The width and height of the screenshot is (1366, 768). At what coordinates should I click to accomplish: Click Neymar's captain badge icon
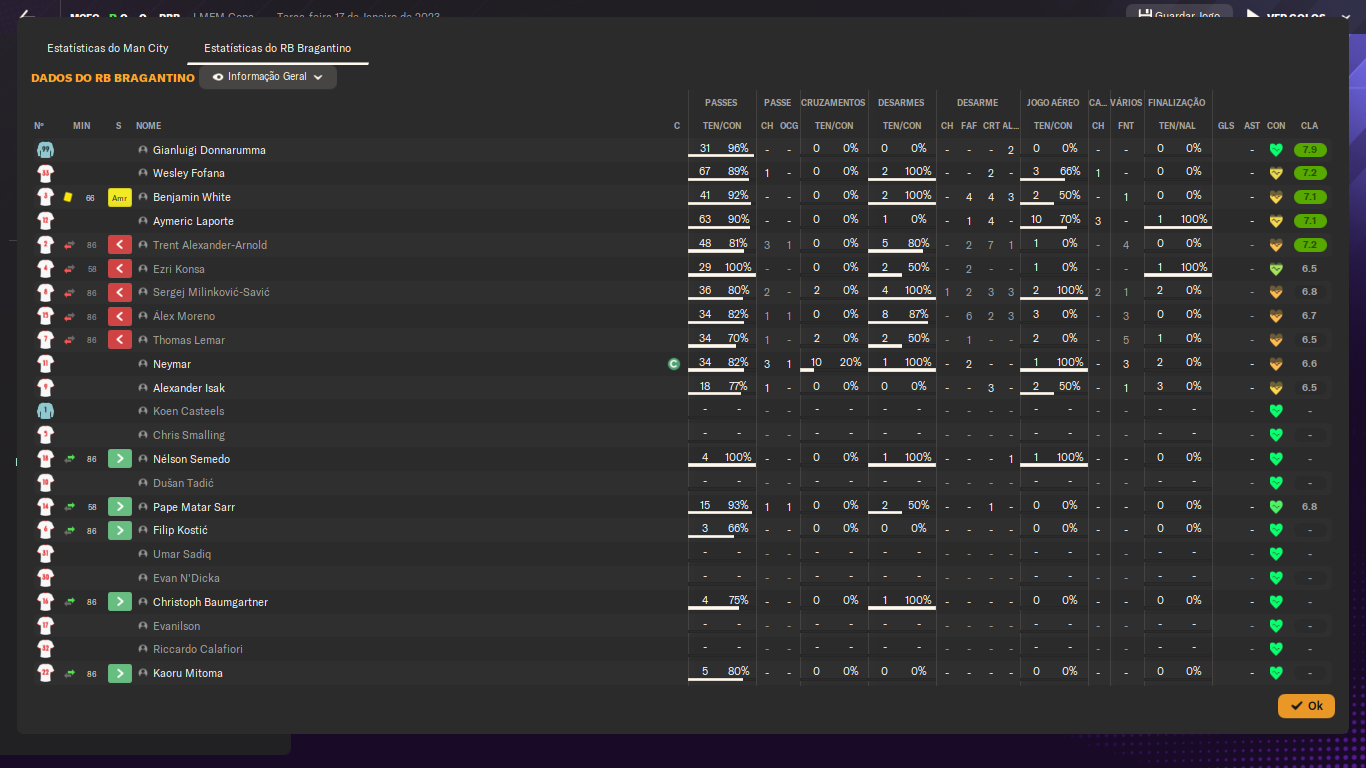(674, 364)
